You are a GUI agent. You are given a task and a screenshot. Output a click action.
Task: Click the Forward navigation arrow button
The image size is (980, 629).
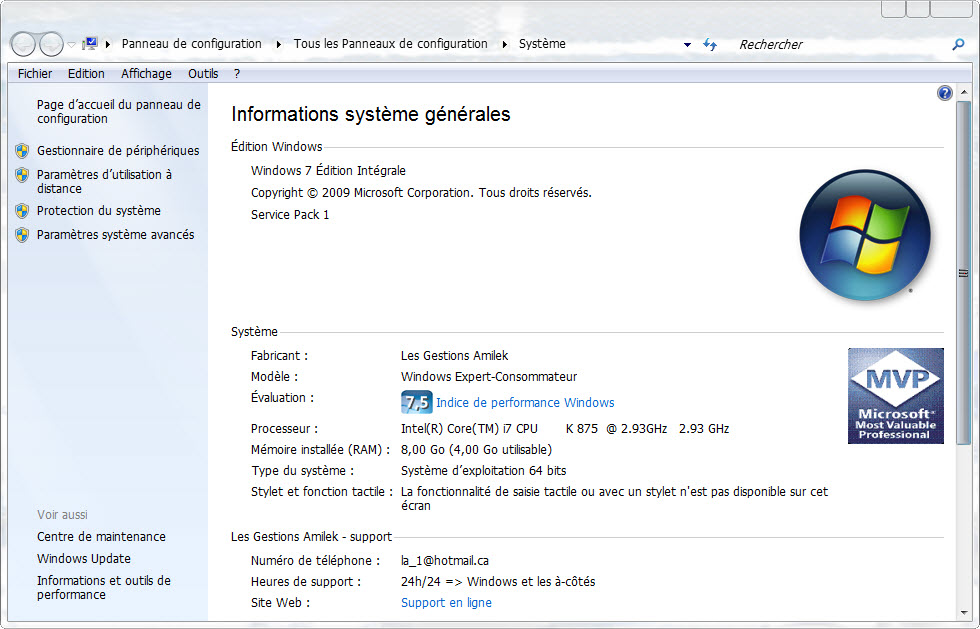[x=51, y=44]
